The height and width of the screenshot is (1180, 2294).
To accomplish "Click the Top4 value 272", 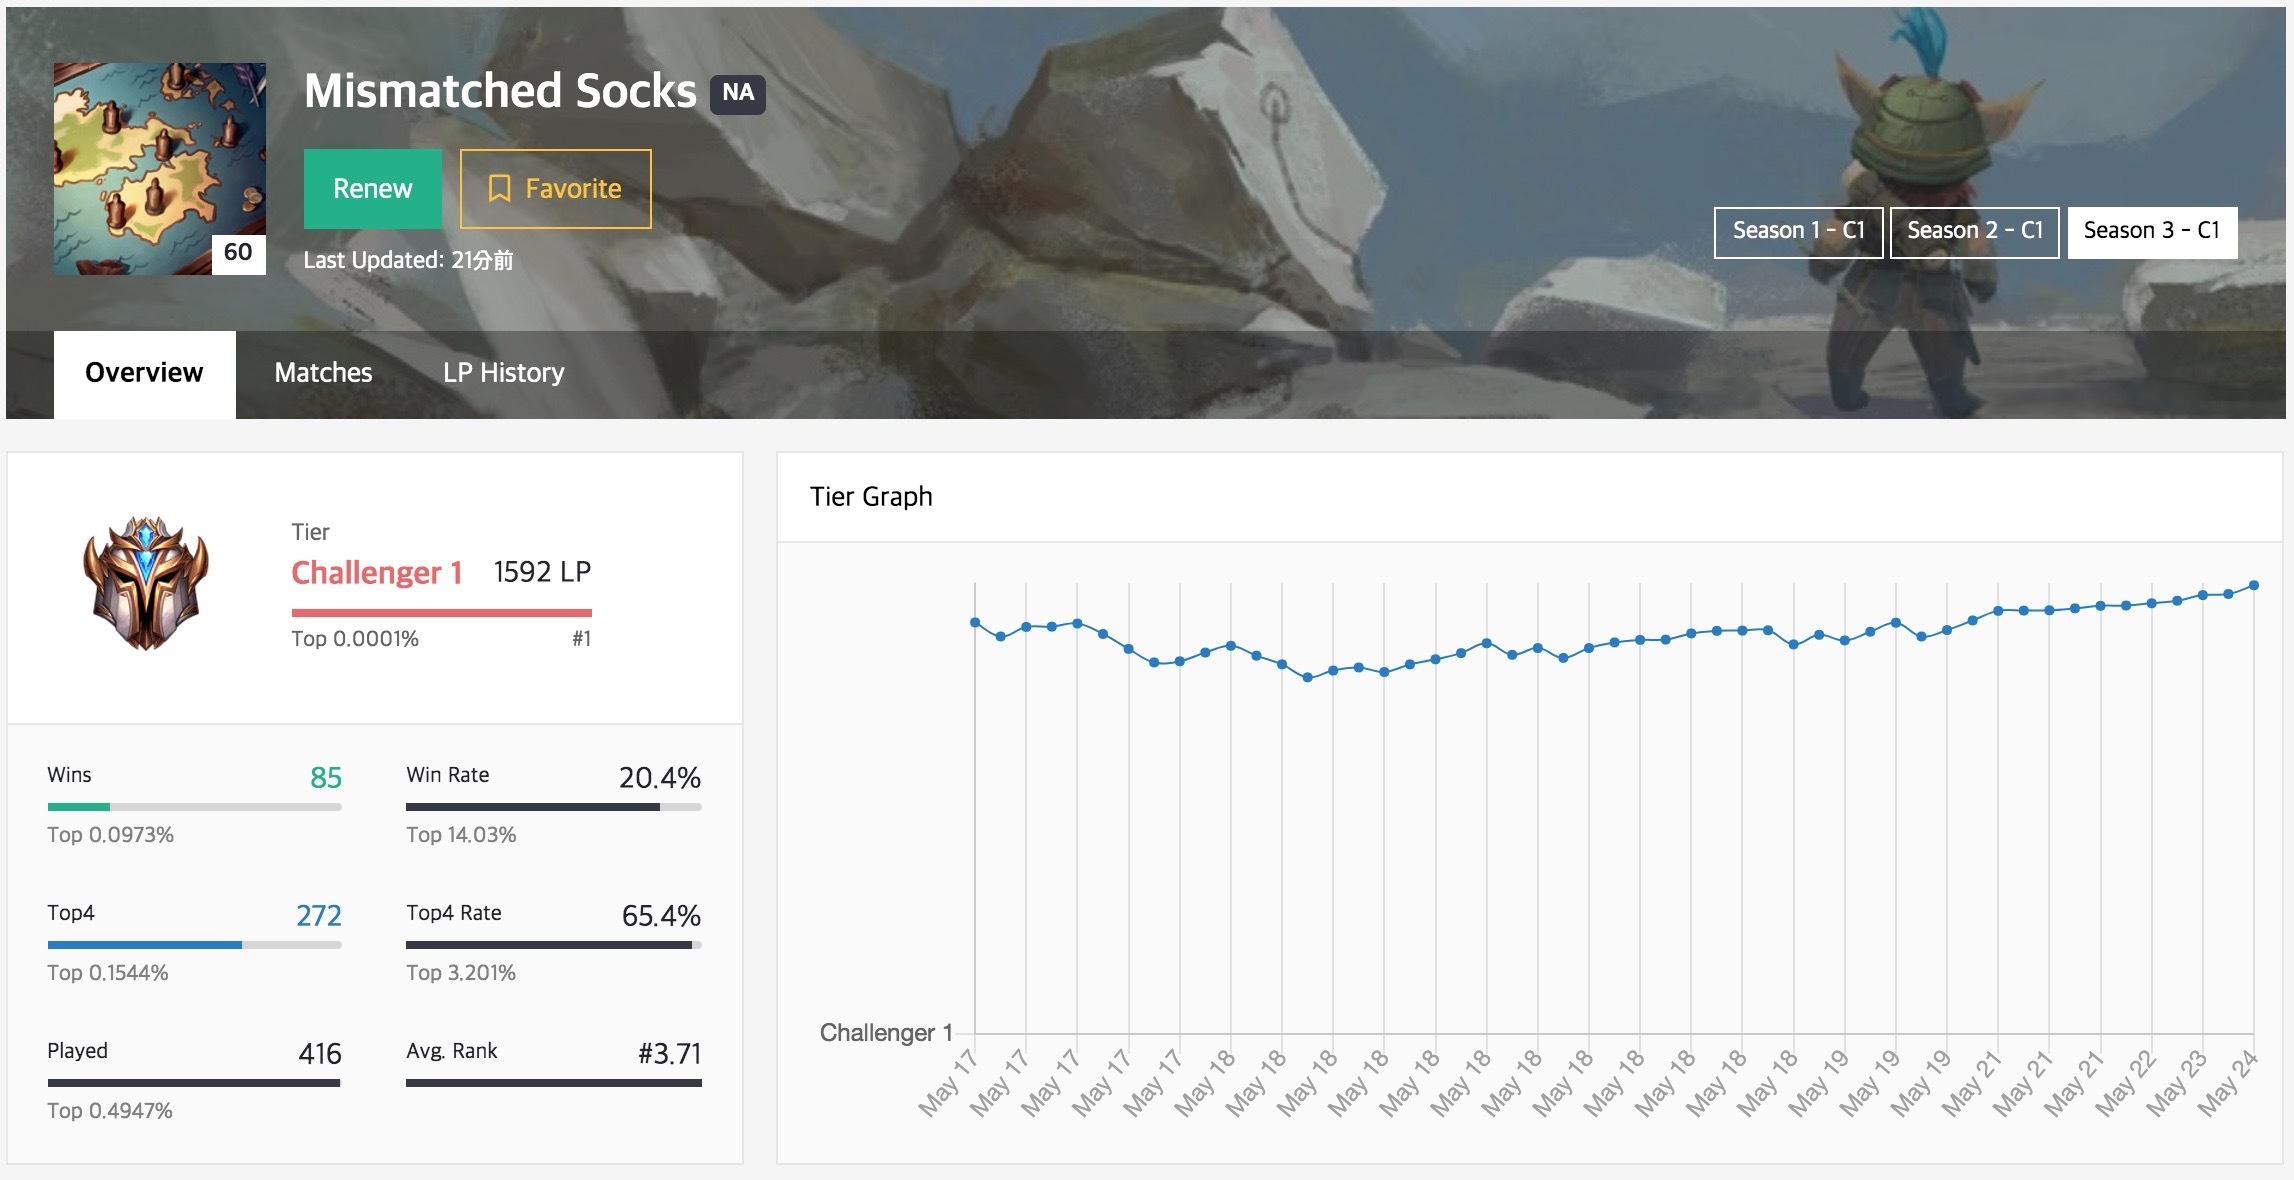I will point(319,916).
